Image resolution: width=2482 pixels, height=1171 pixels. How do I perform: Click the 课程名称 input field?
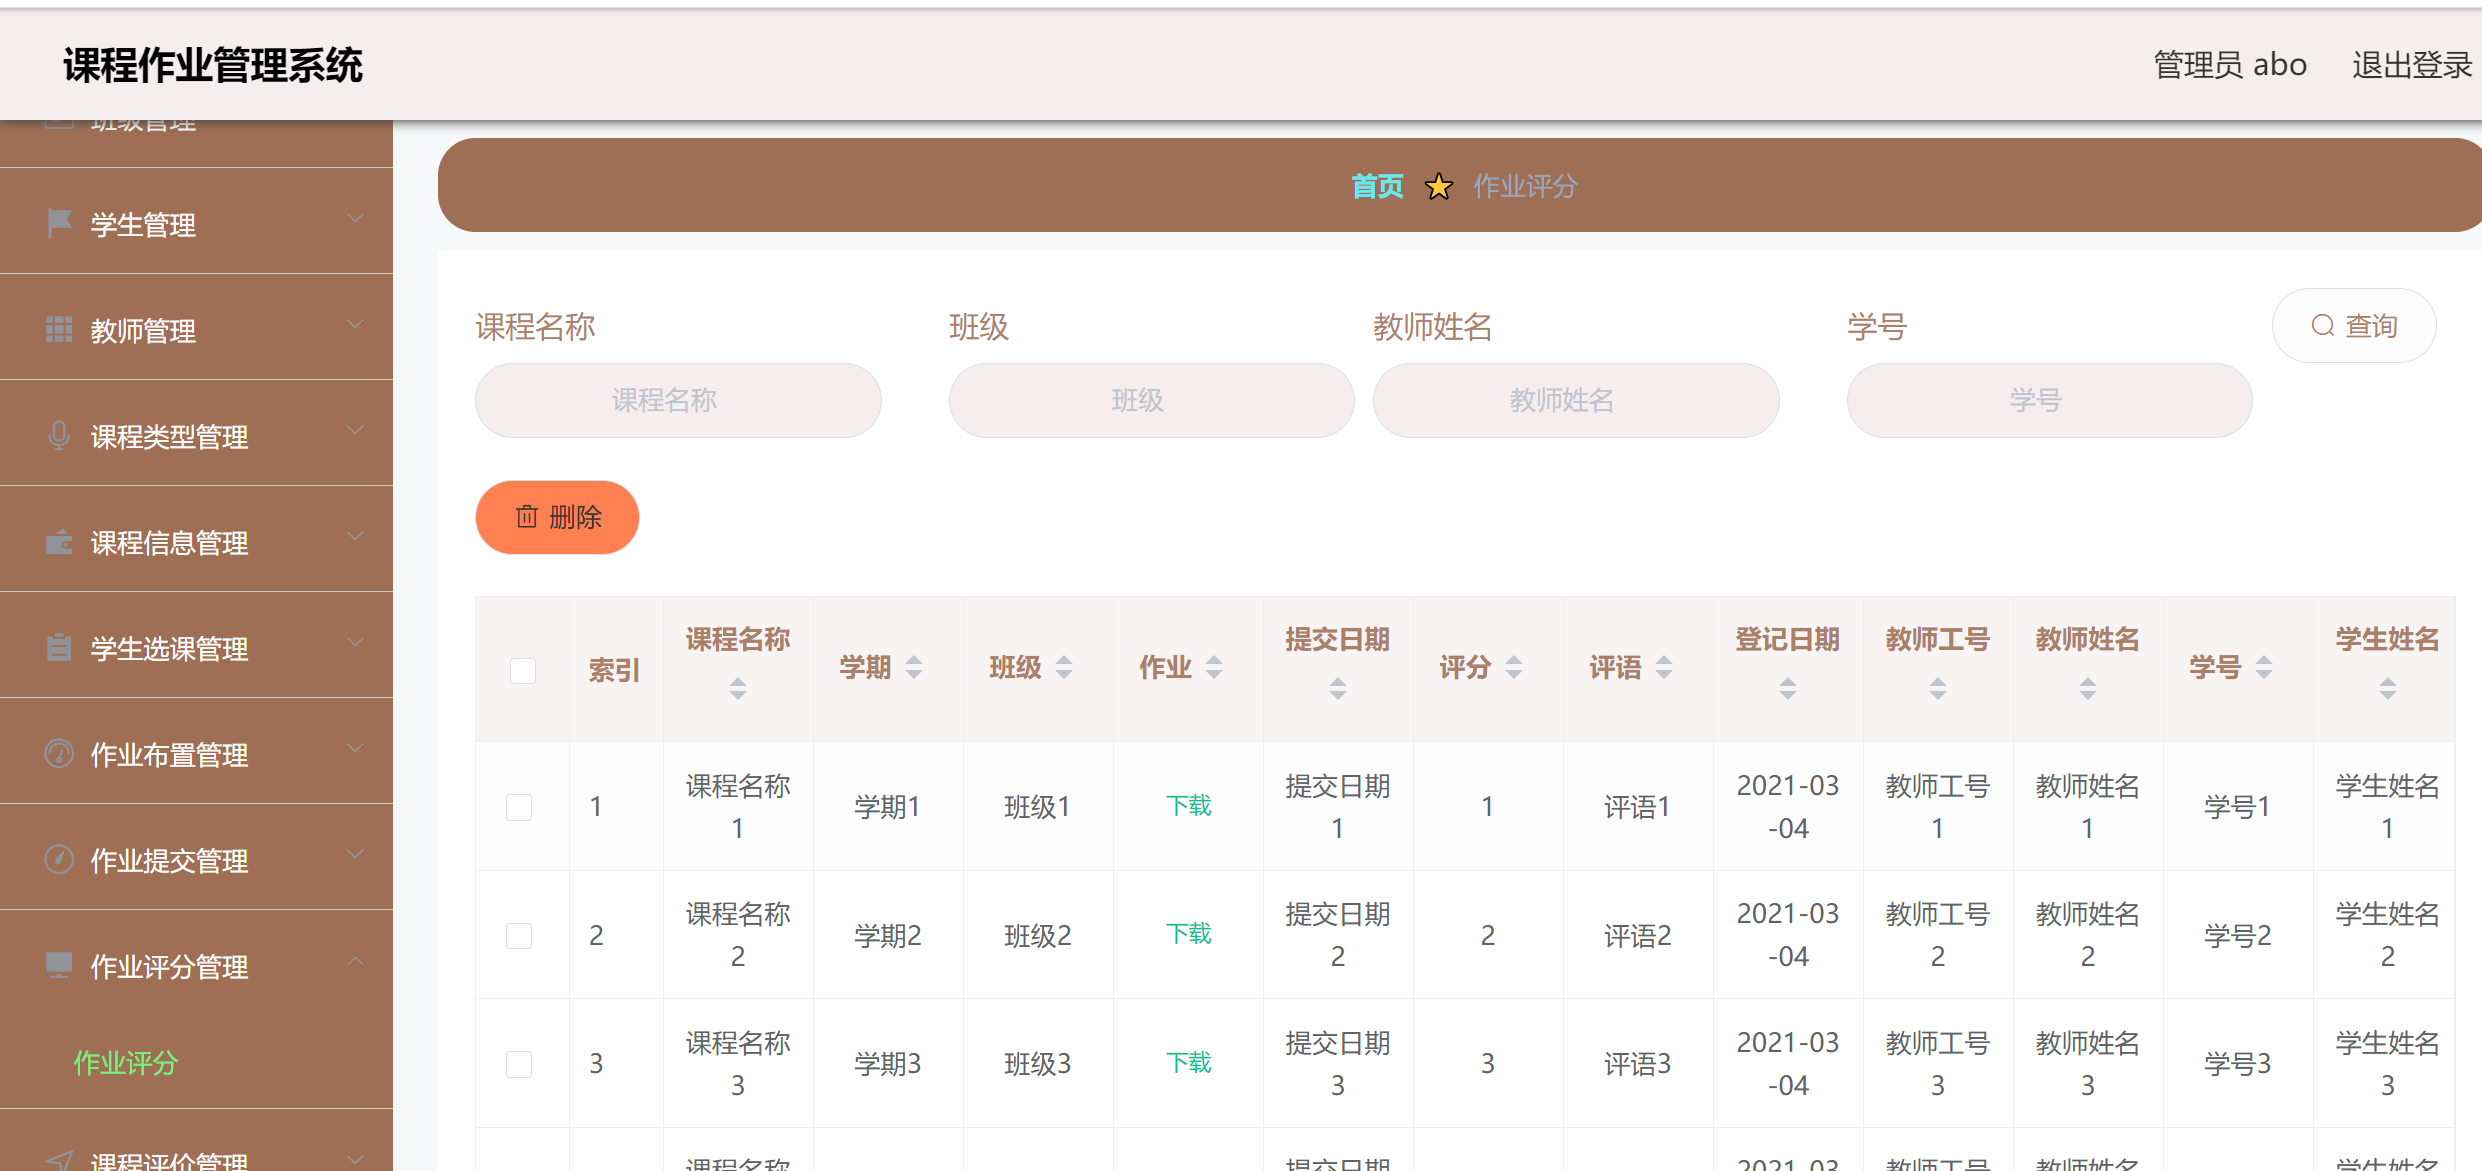tap(677, 400)
